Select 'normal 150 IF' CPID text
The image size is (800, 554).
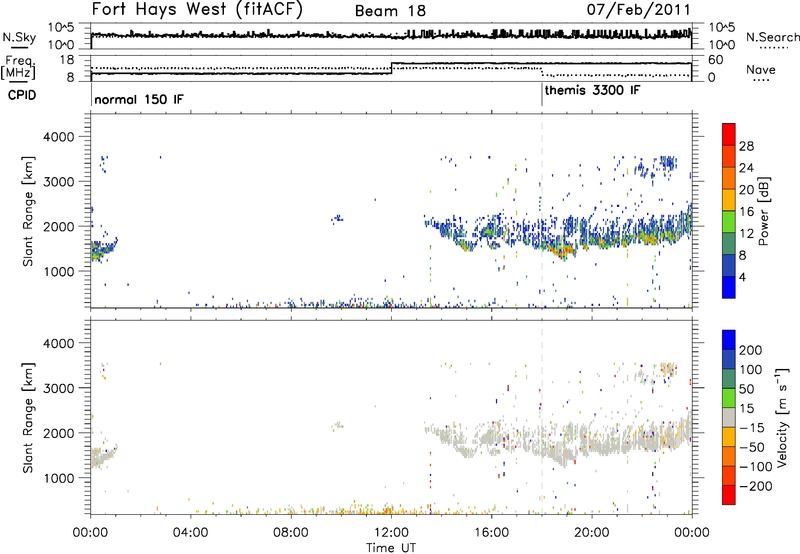pyautogui.click(x=139, y=99)
